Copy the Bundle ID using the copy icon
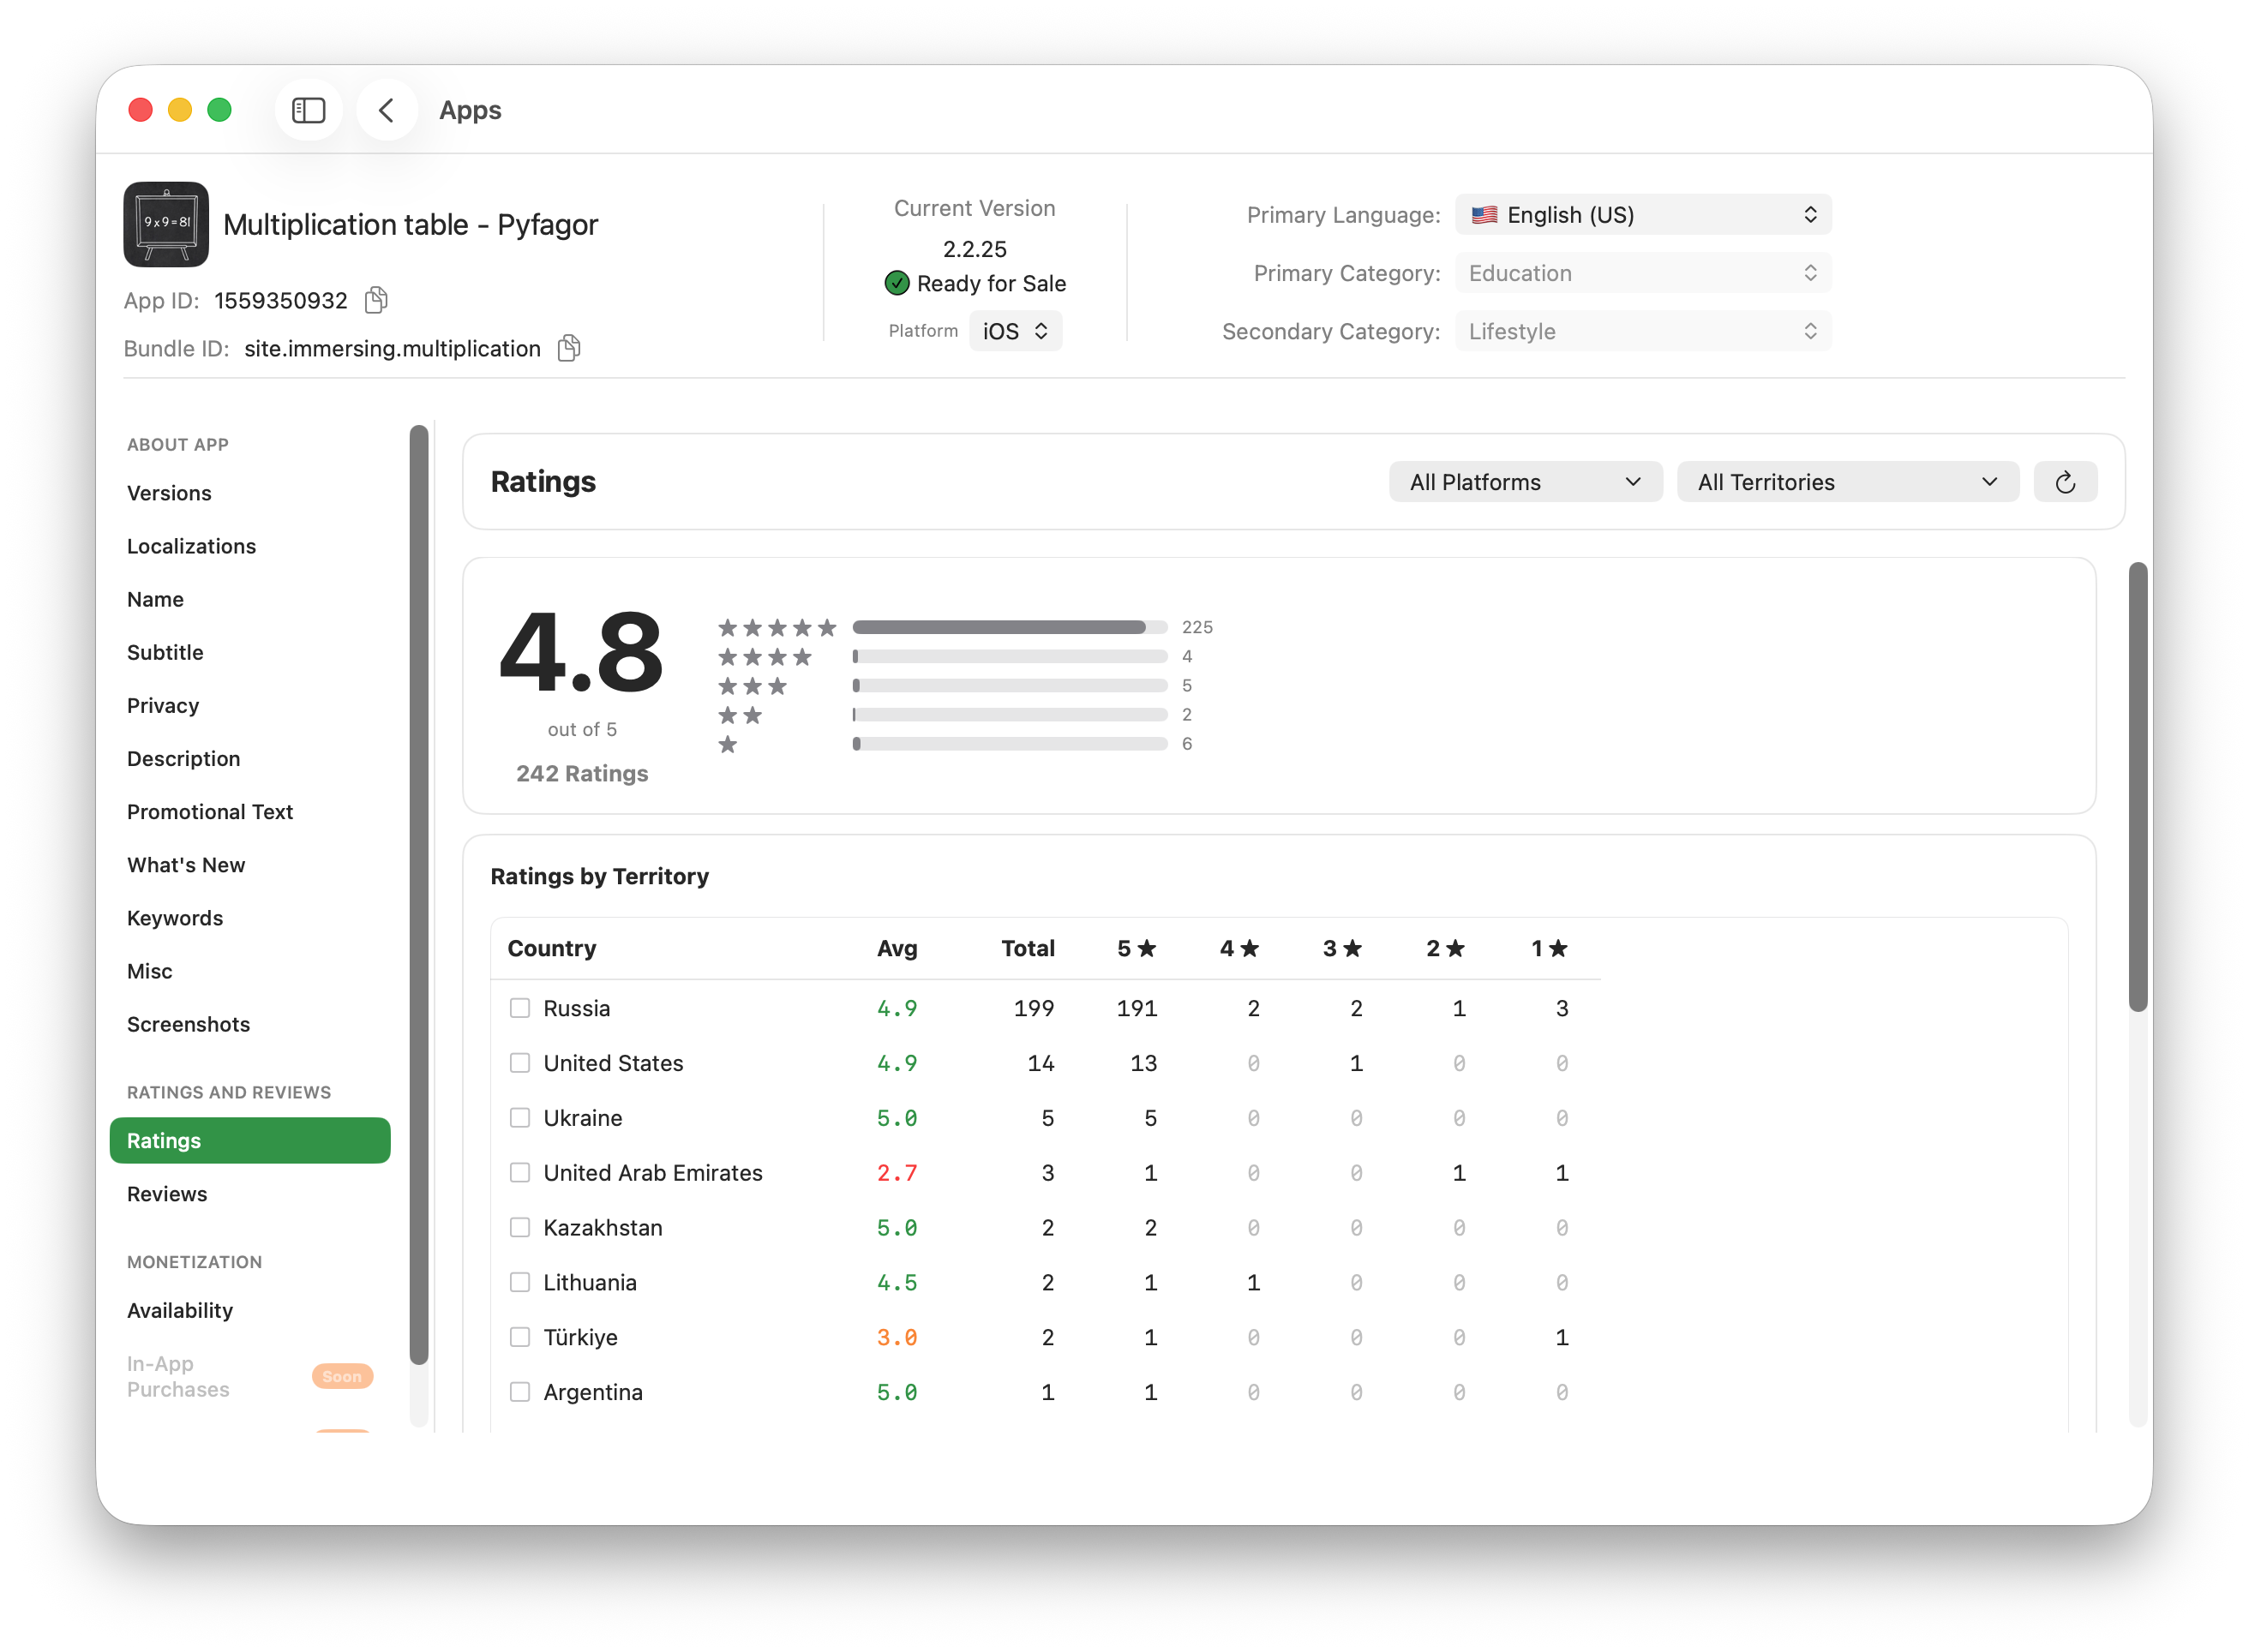Image resolution: width=2249 pixels, height=1652 pixels. pyautogui.click(x=568, y=348)
